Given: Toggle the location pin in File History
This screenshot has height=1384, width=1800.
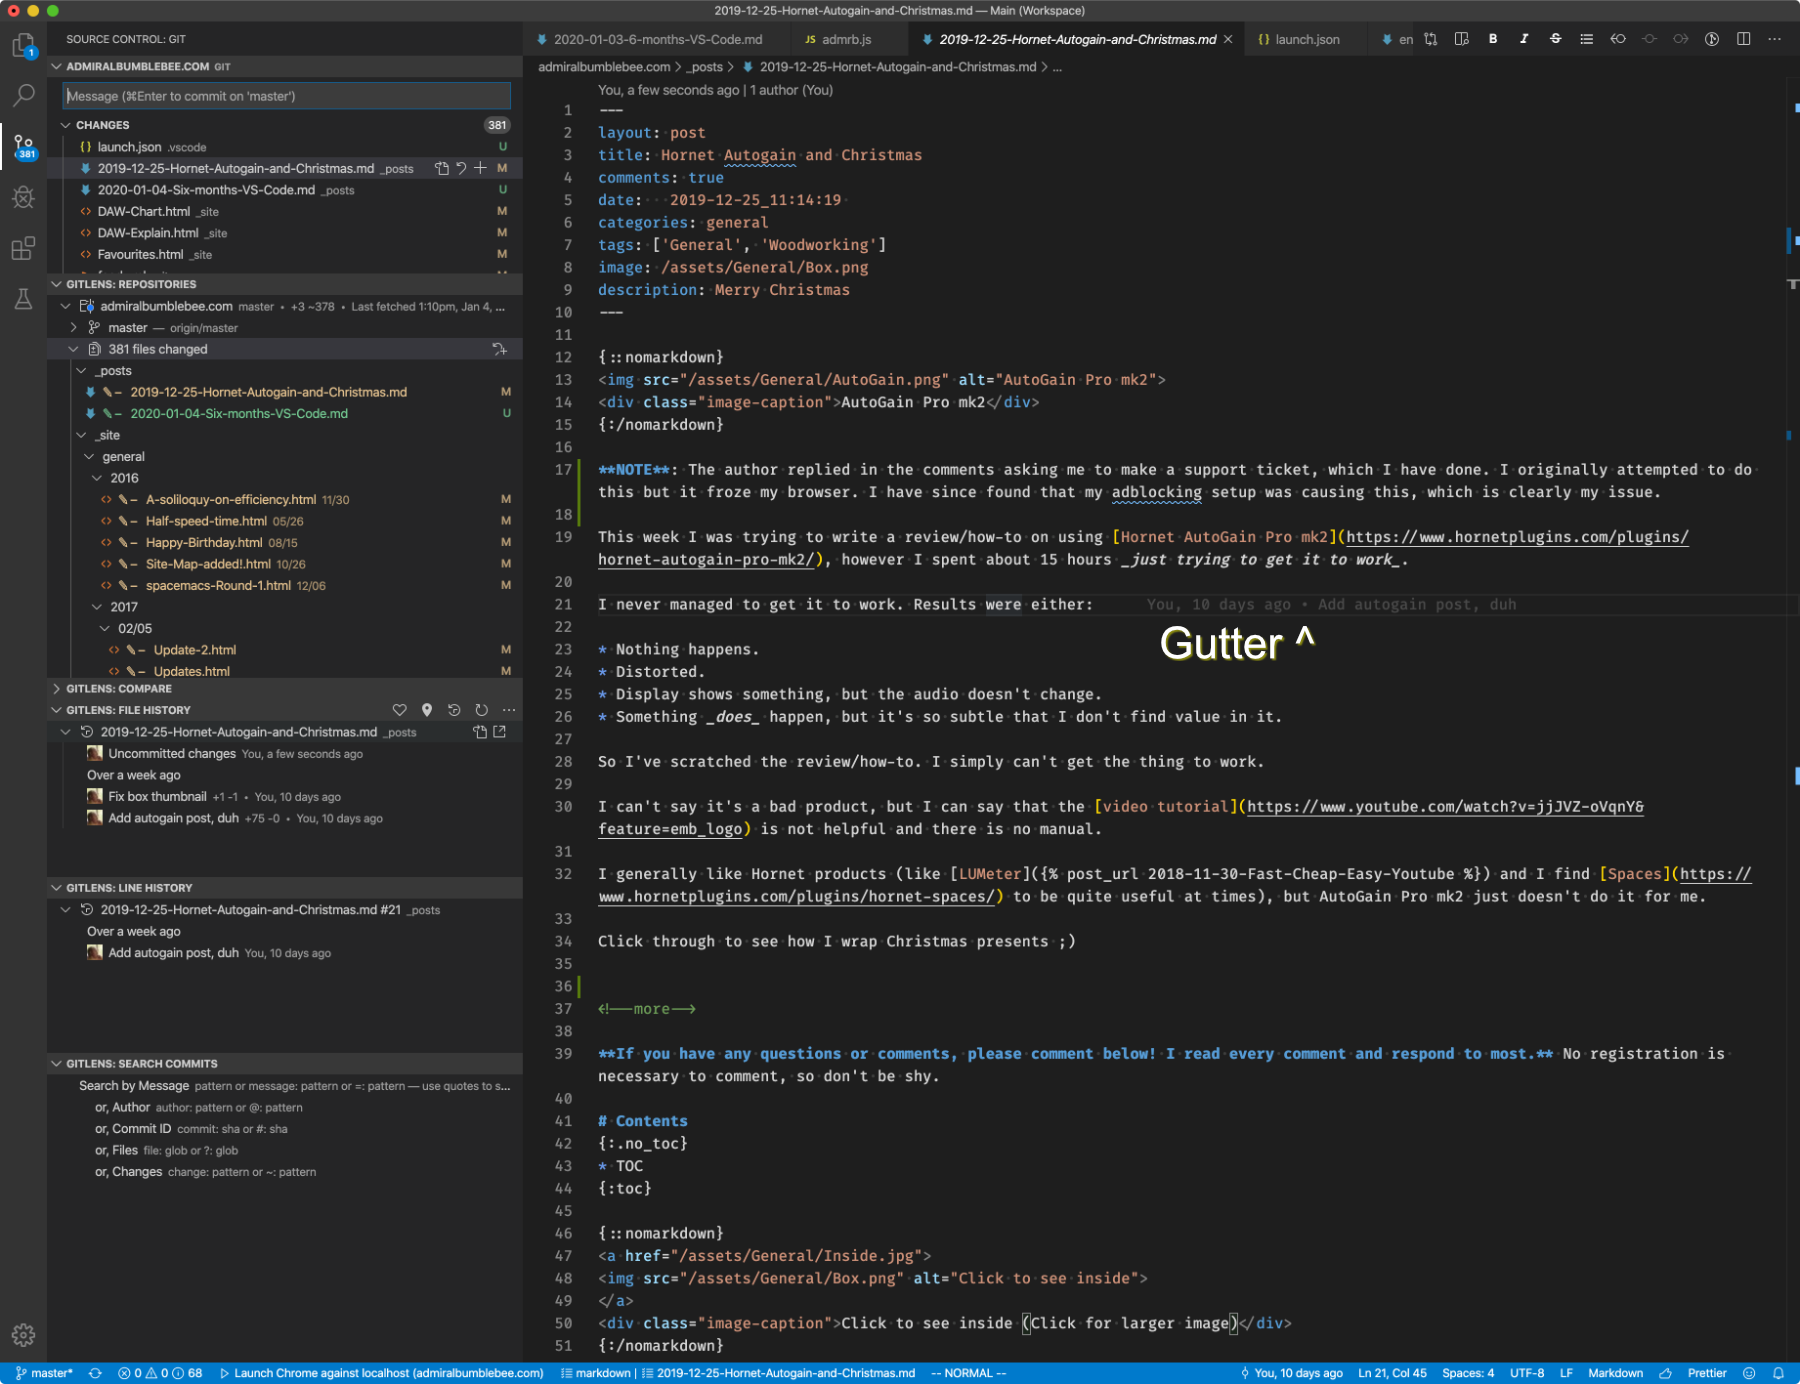Looking at the screenshot, I should point(428,709).
